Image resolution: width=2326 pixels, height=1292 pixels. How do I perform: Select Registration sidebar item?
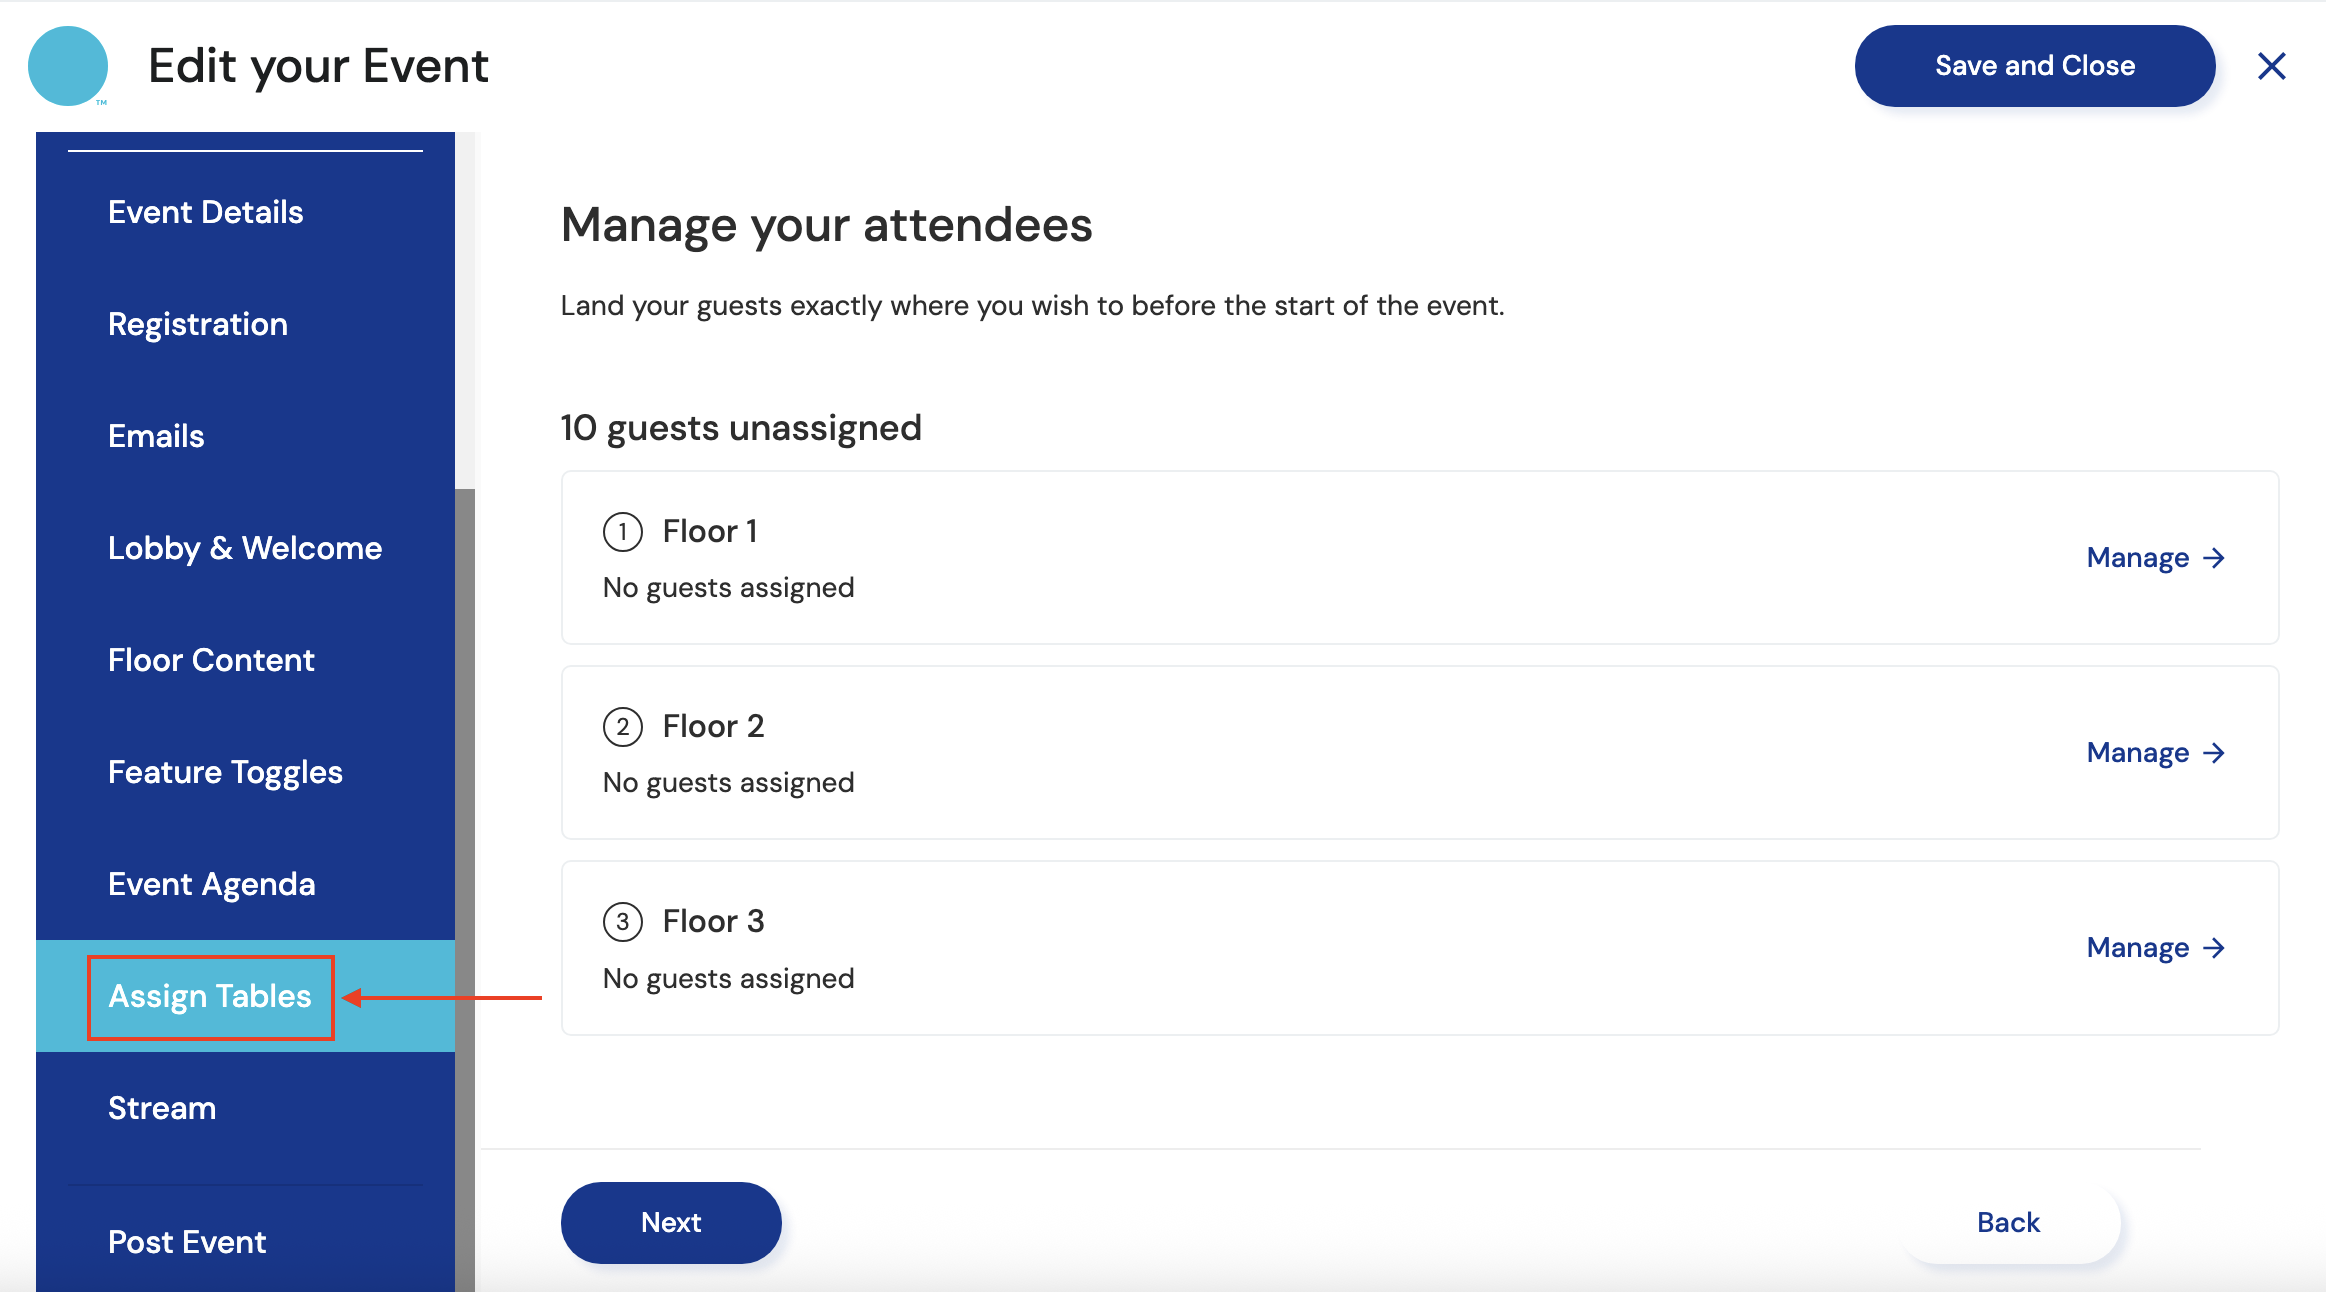(198, 324)
